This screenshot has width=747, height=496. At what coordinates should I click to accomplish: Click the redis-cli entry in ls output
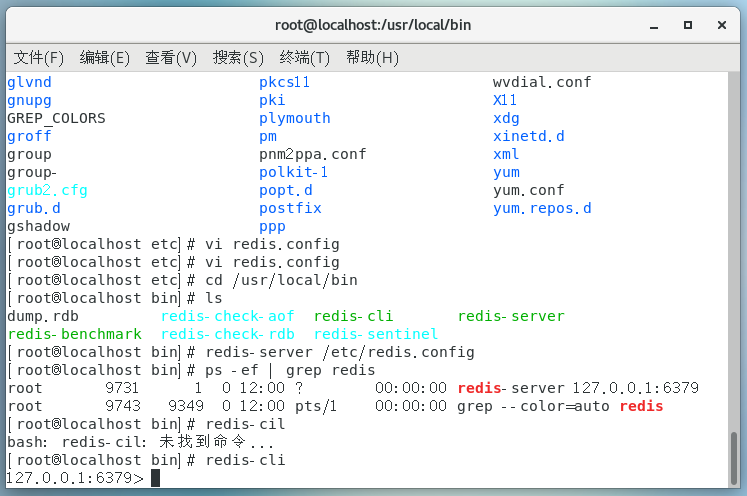click(x=353, y=316)
